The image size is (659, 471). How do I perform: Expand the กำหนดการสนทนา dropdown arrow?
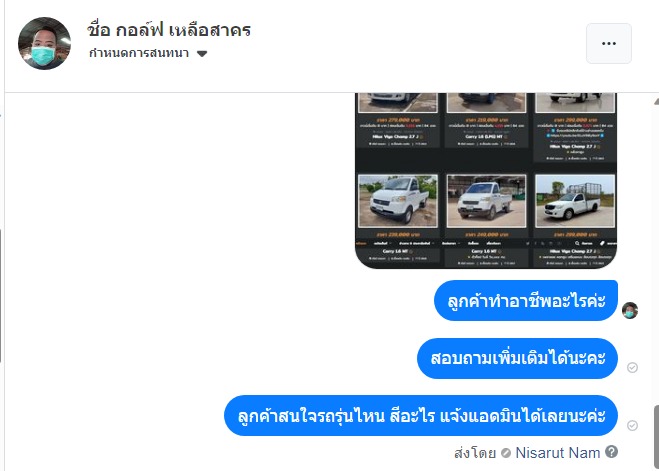[202, 54]
